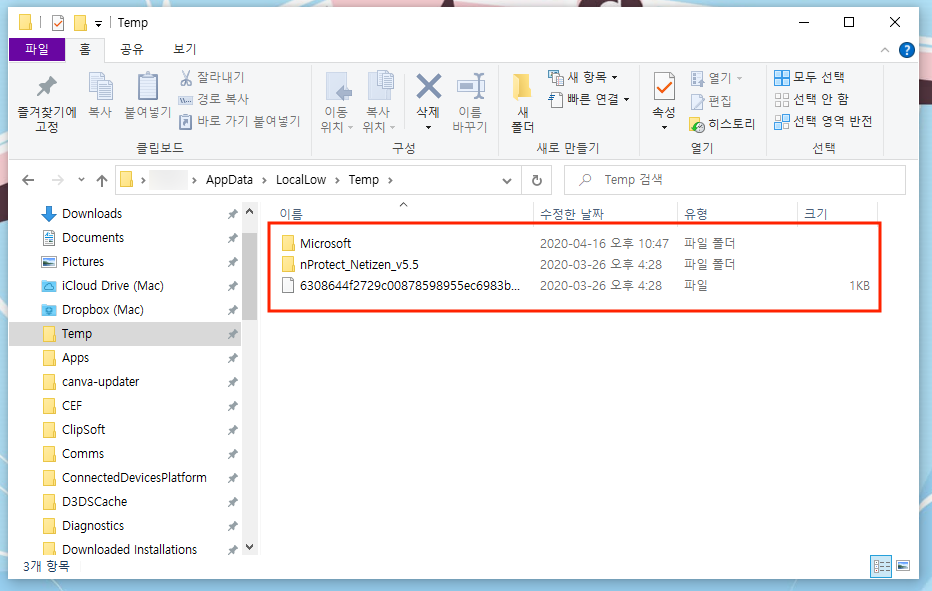Click the forward navigation arrow
Image resolution: width=932 pixels, height=591 pixels.
click(x=58, y=180)
